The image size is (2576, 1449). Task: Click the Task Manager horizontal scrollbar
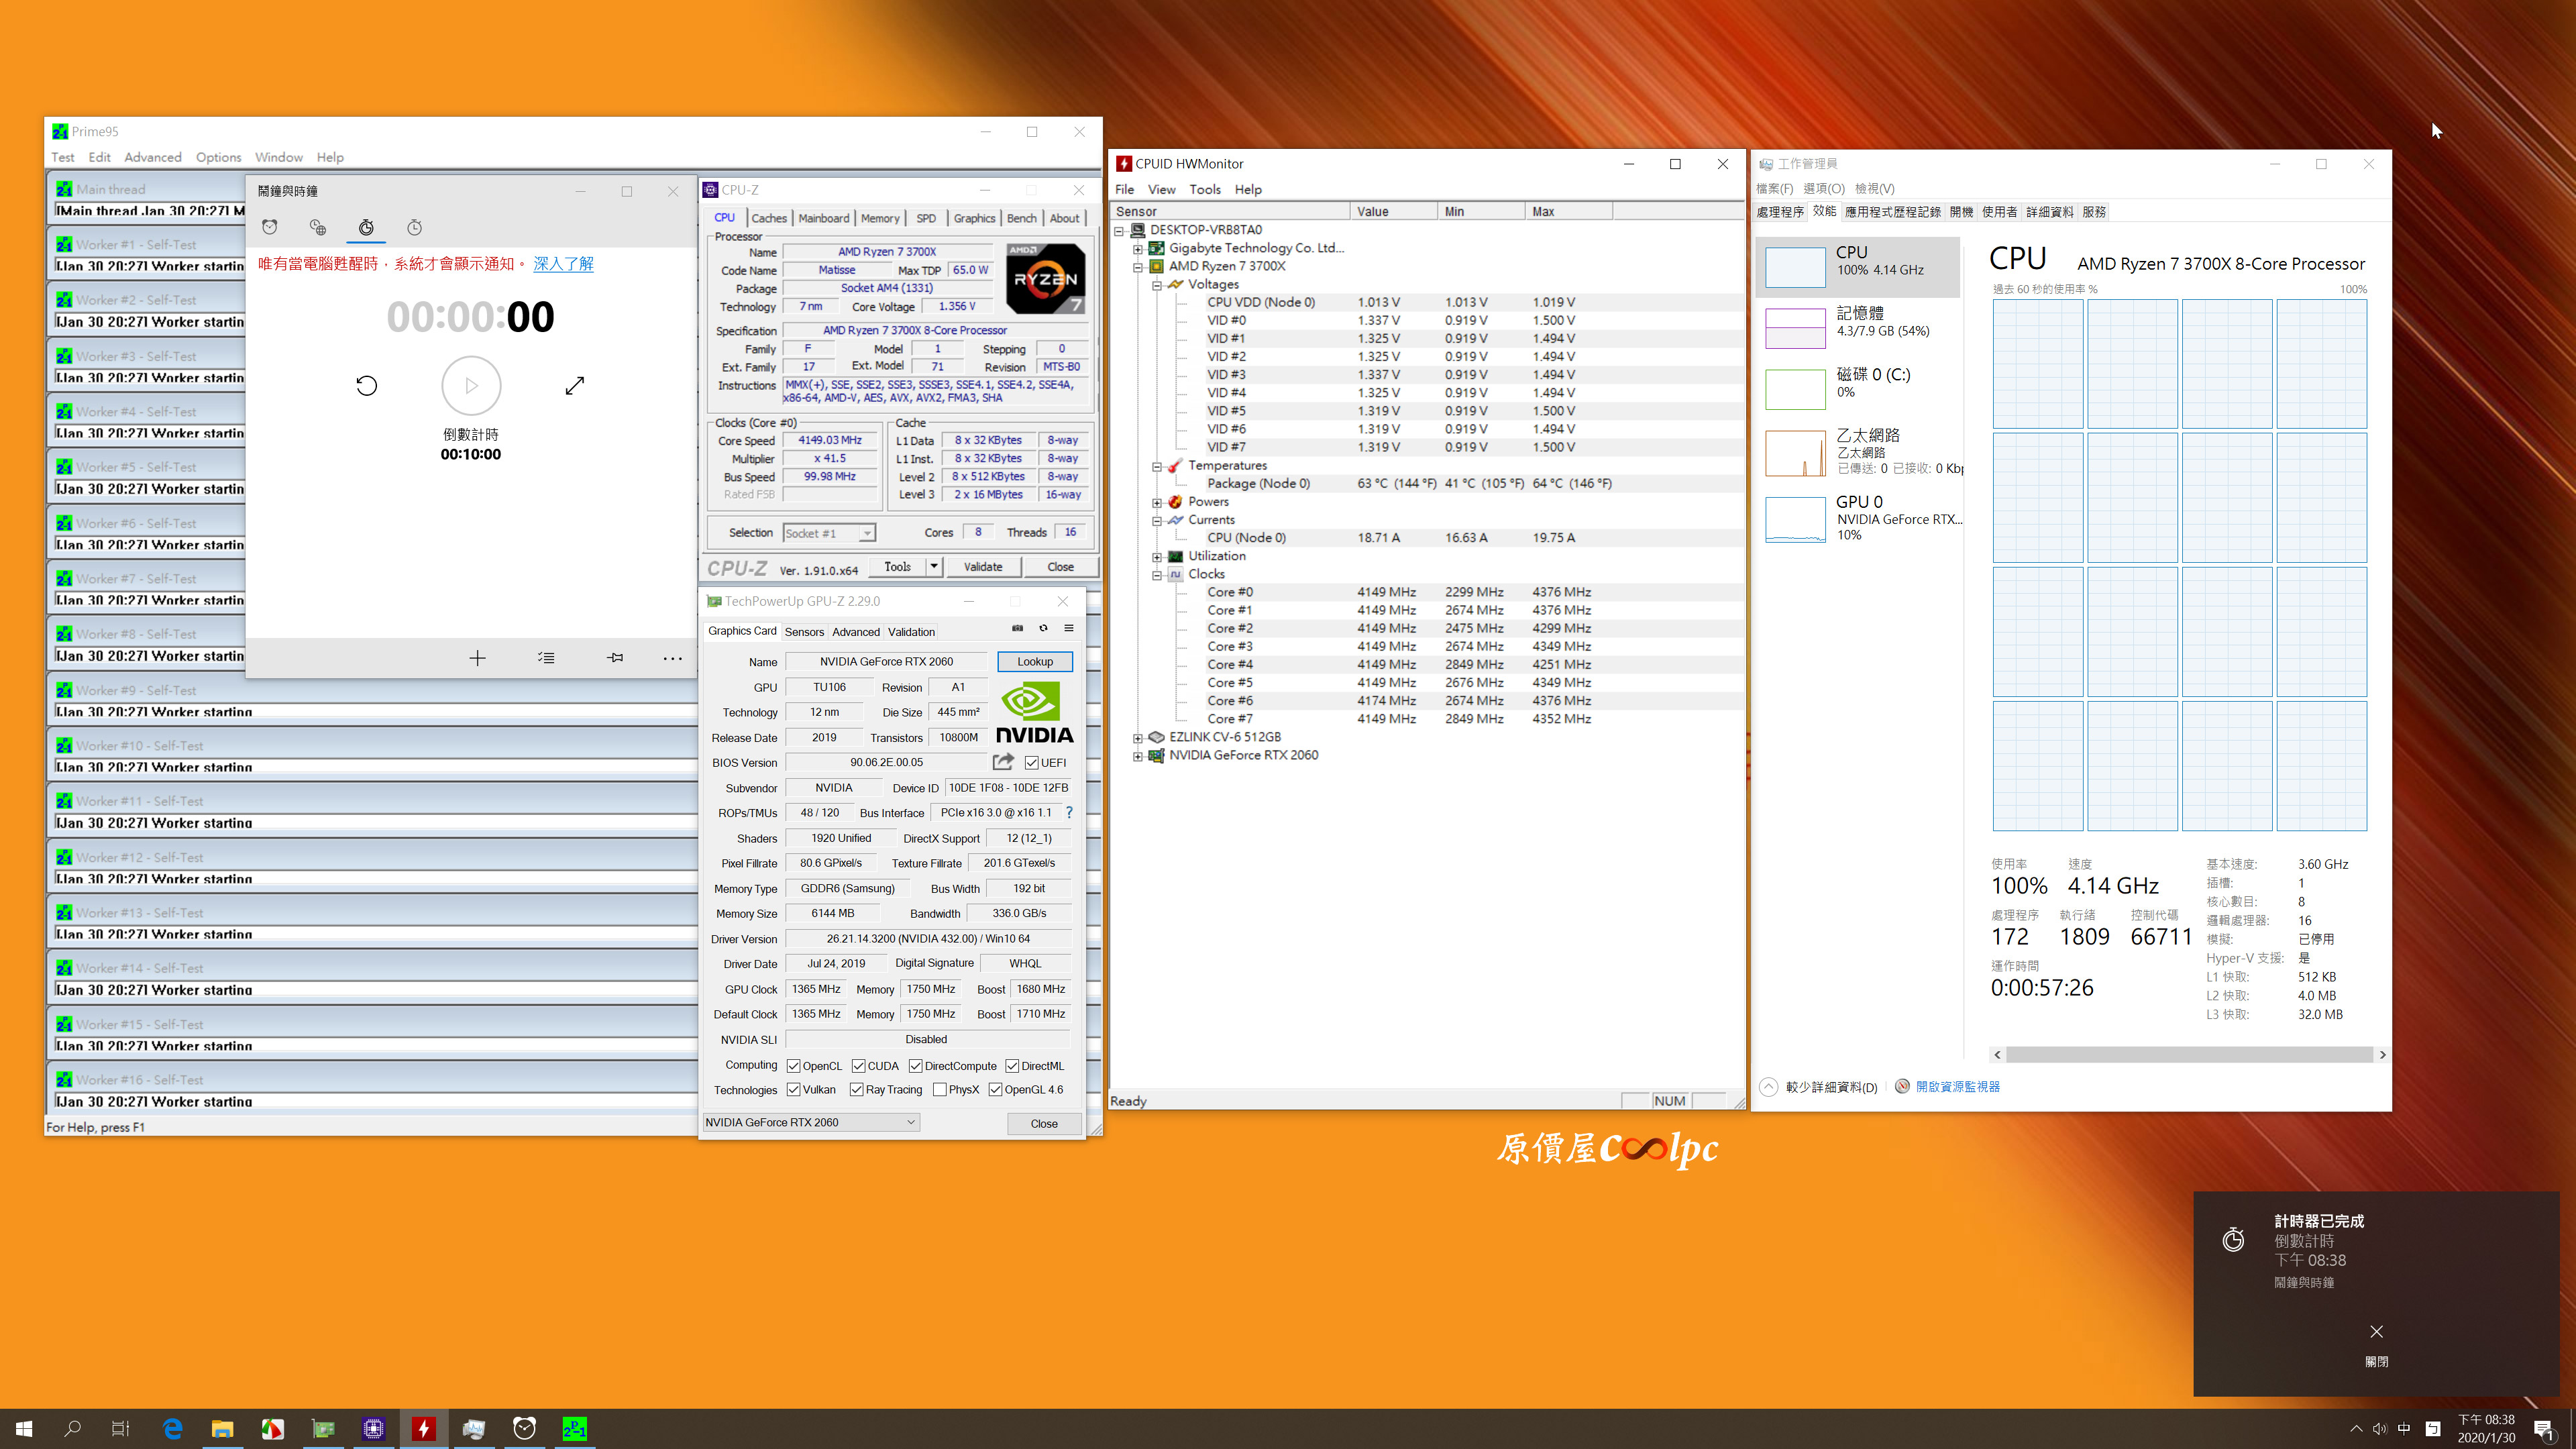[2189, 1054]
